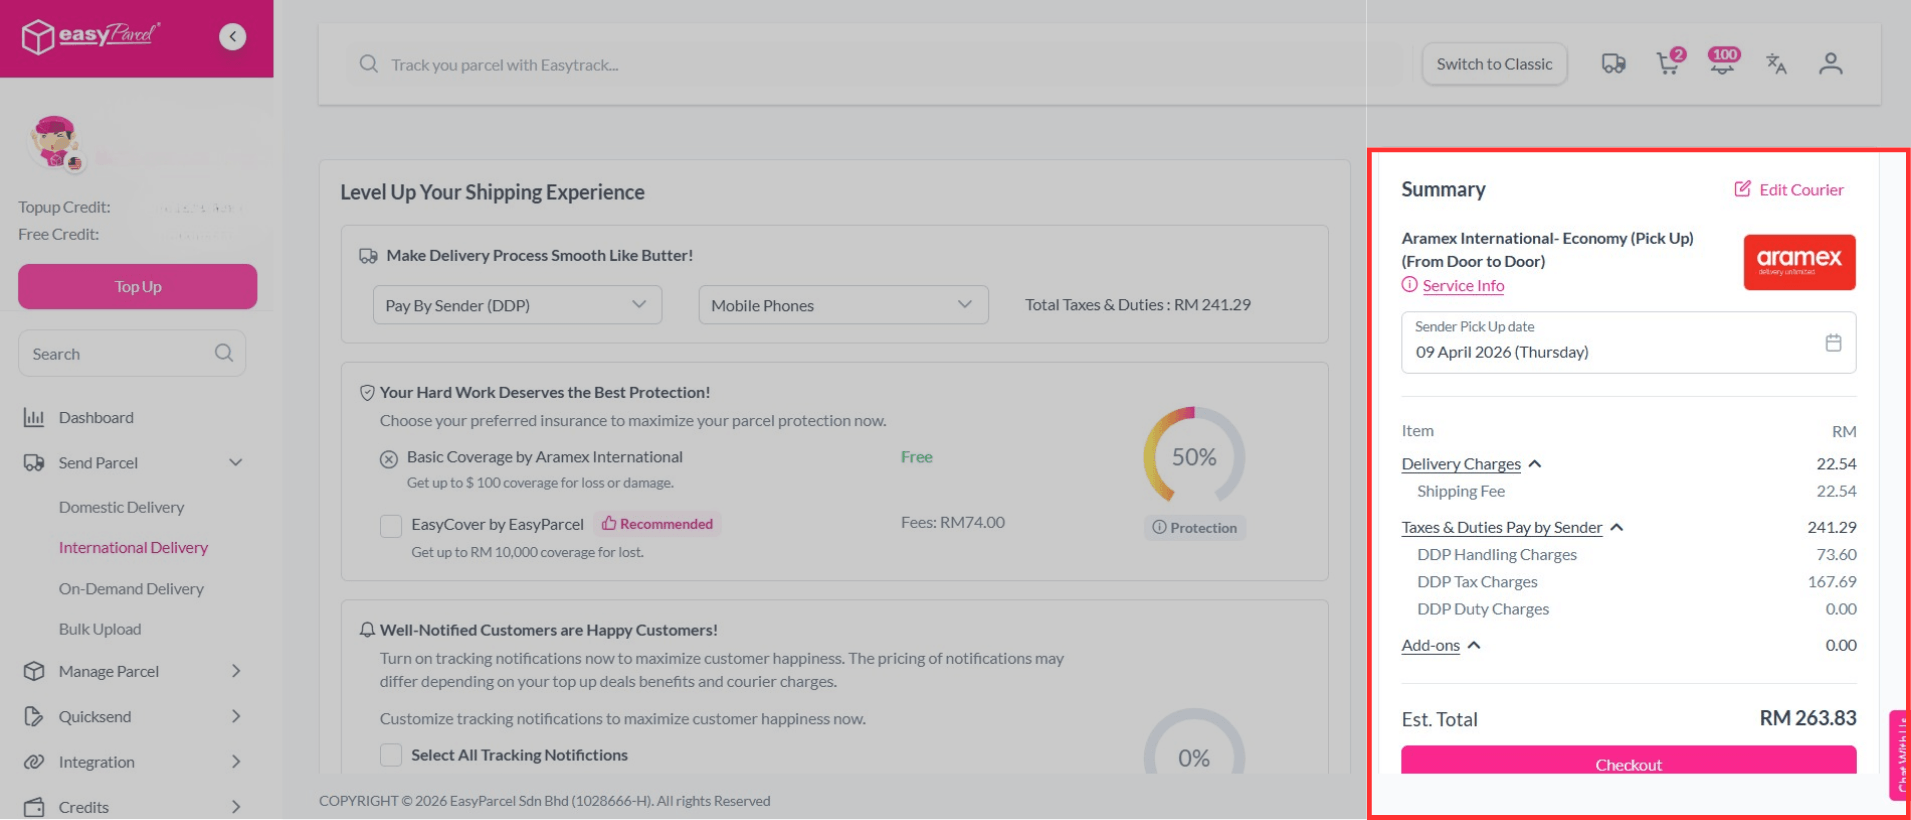
Task: Select Basic Coverage by Aramex International
Action: [389, 459]
